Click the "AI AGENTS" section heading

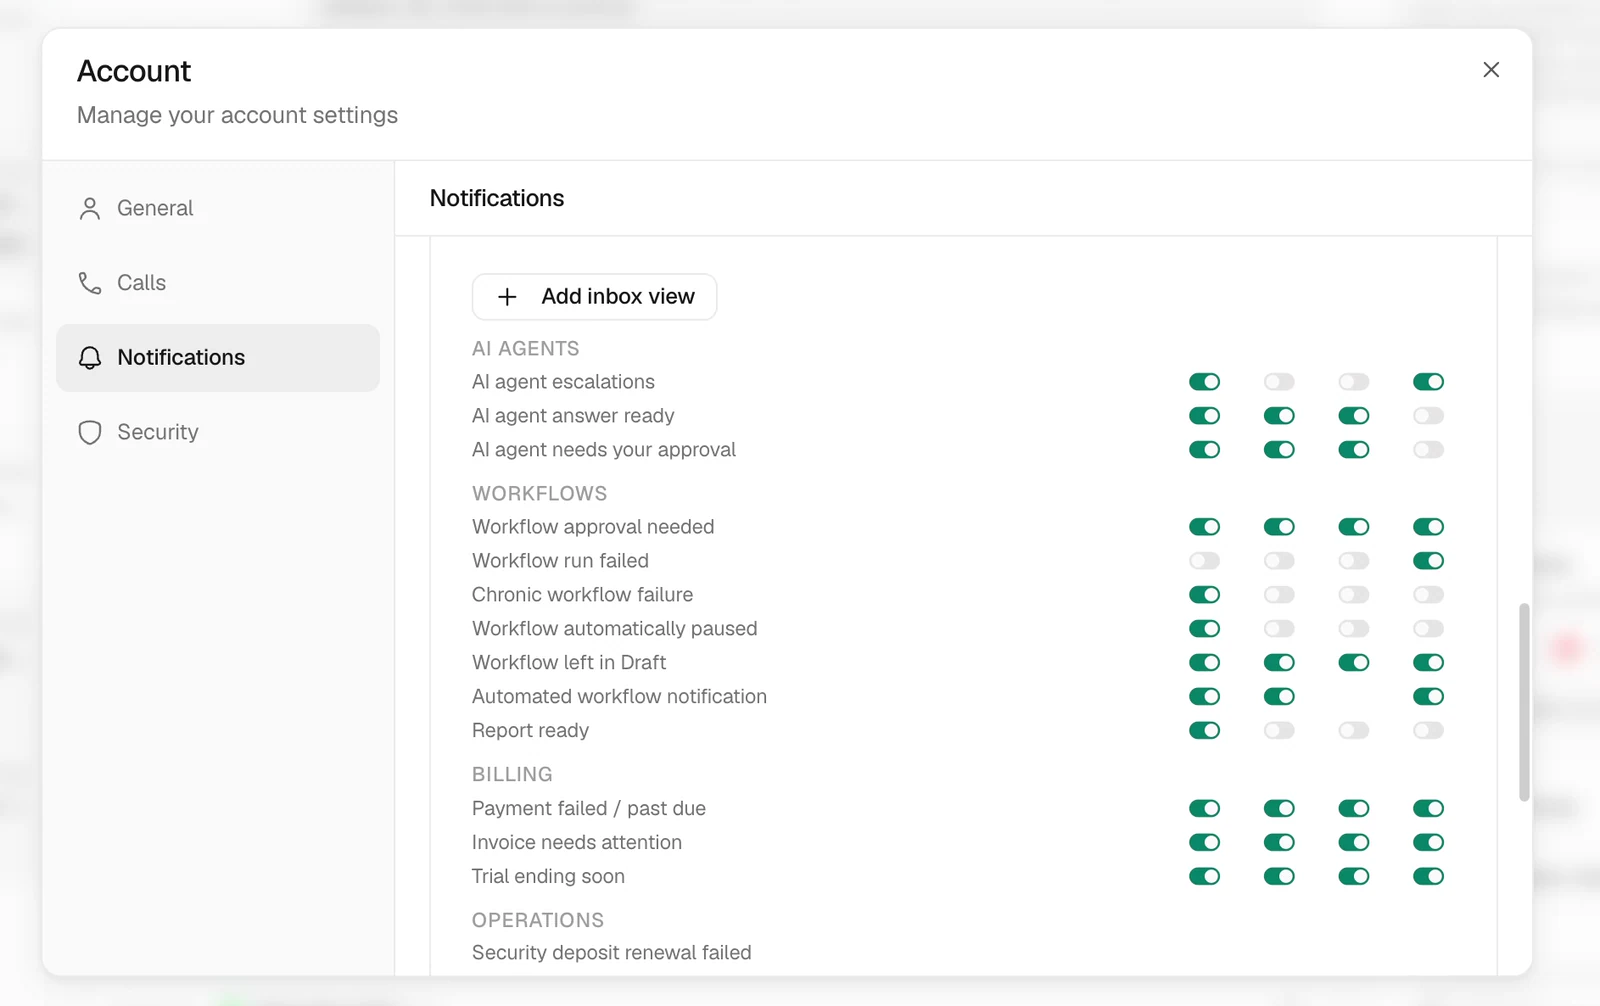pyautogui.click(x=525, y=349)
